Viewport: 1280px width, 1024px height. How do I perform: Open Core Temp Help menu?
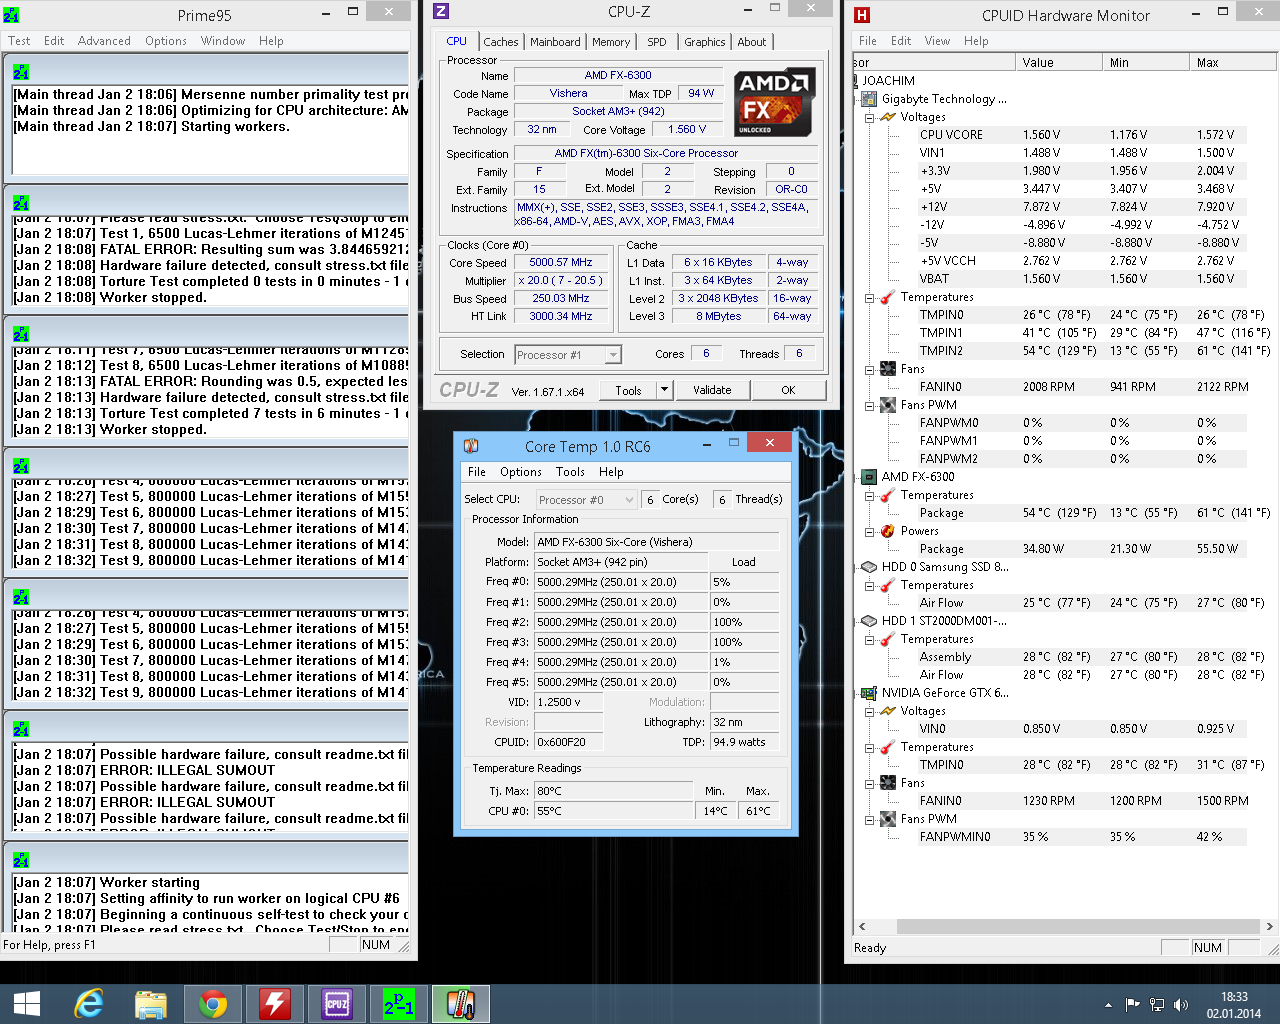click(611, 472)
